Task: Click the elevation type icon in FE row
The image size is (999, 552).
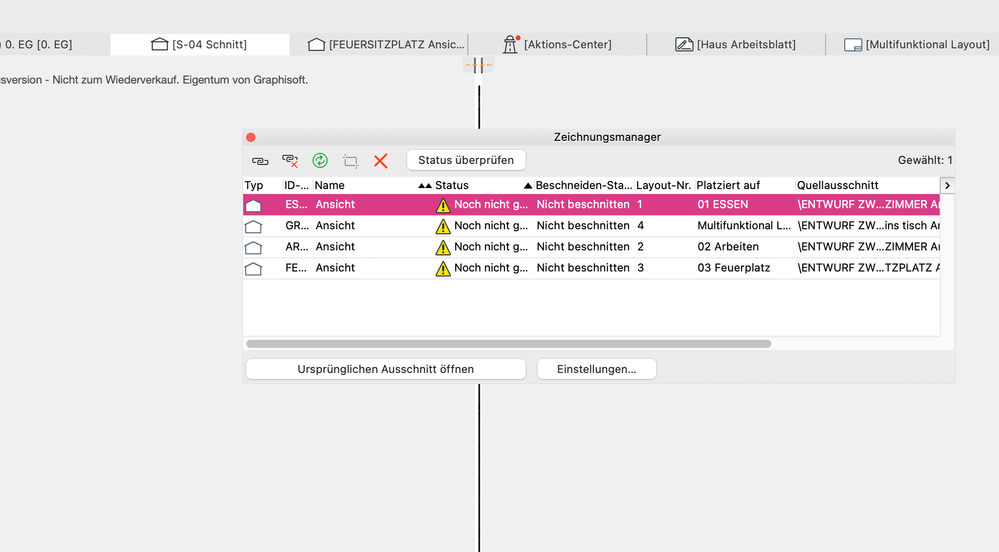Action: point(254,268)
